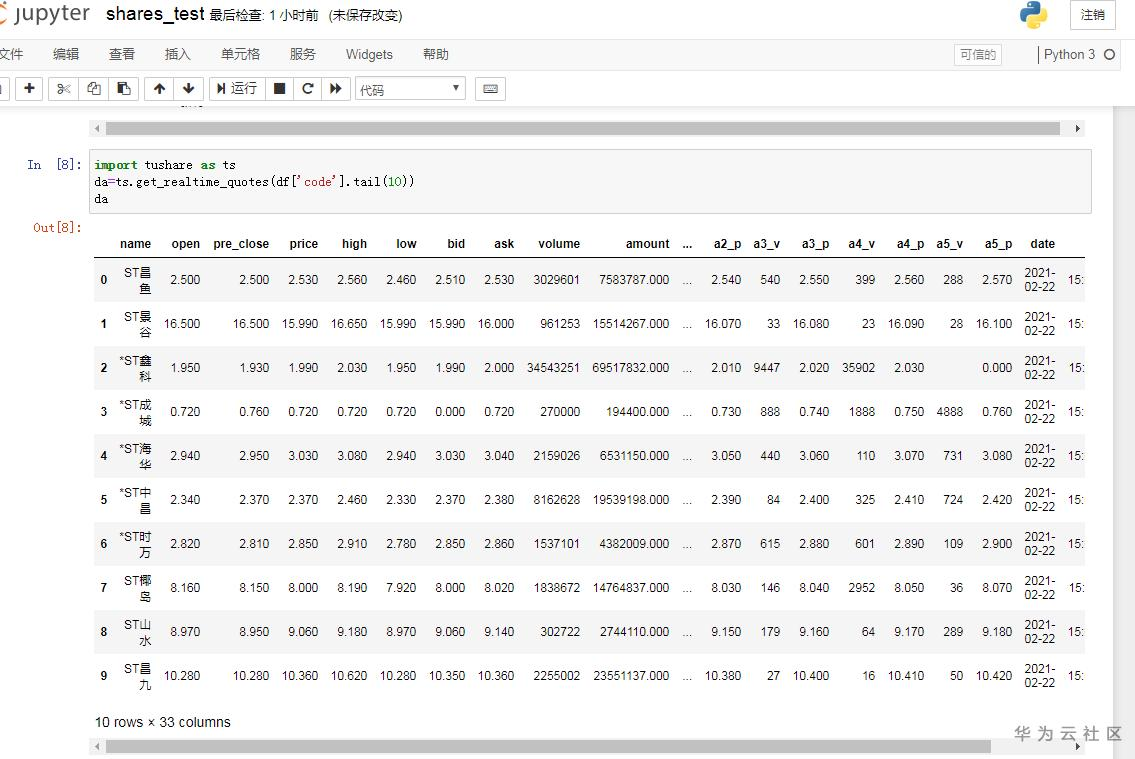Cut selected cell with scissors icon
The height and width of the screenshot is (759, 1135).
(64, 88)
